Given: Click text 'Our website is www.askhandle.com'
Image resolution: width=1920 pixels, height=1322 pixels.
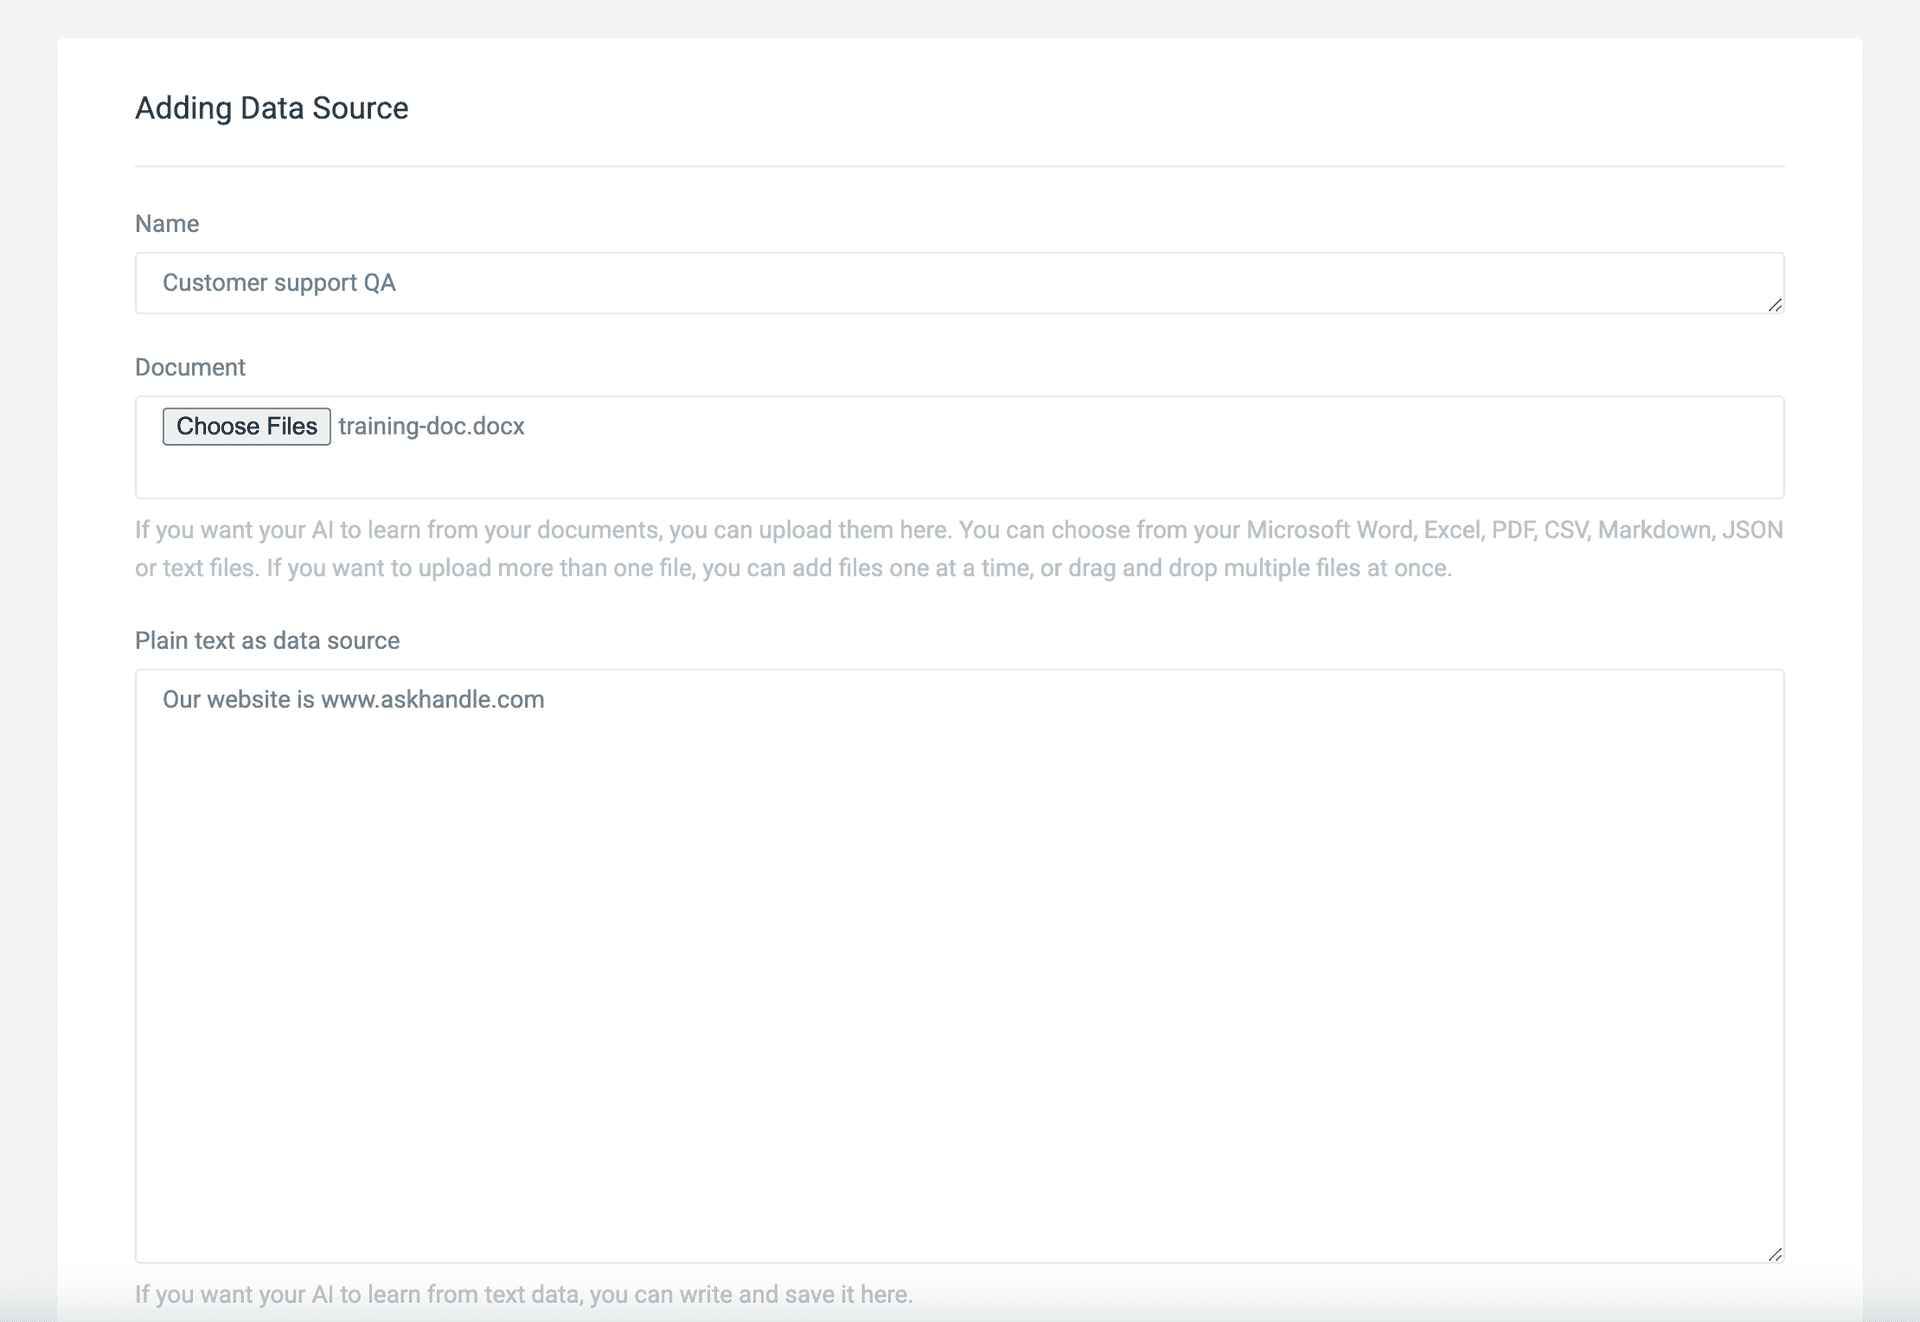Looking at the screenshot, I should 353,699.
